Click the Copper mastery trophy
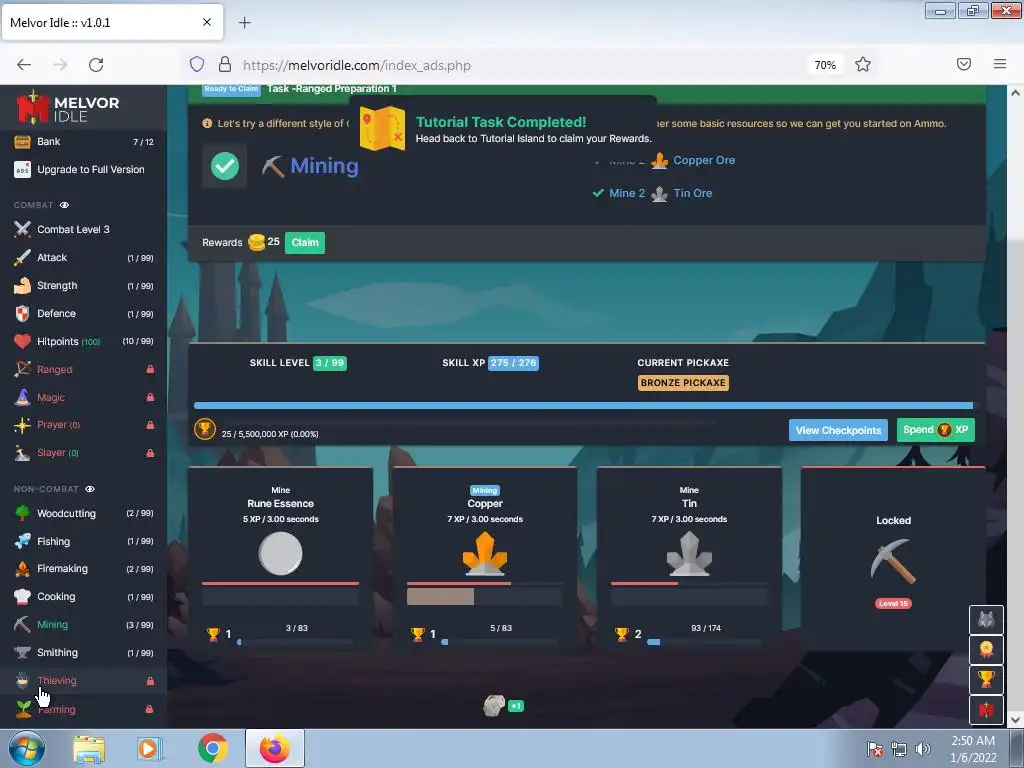The image size is (1024, 768). (417, 634)
